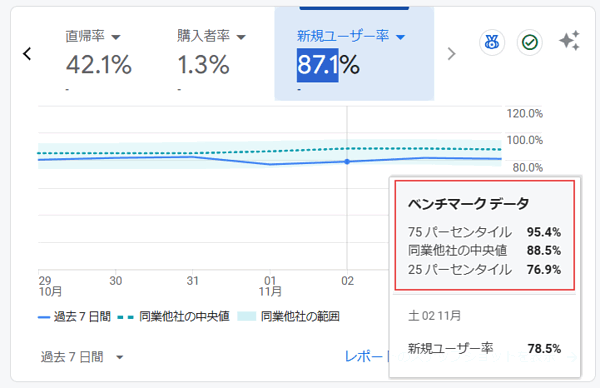The height and width of the screenshot is (388, 600).
Task: Click the previous metrics left arrow
Action: click(x=27, y=54)
